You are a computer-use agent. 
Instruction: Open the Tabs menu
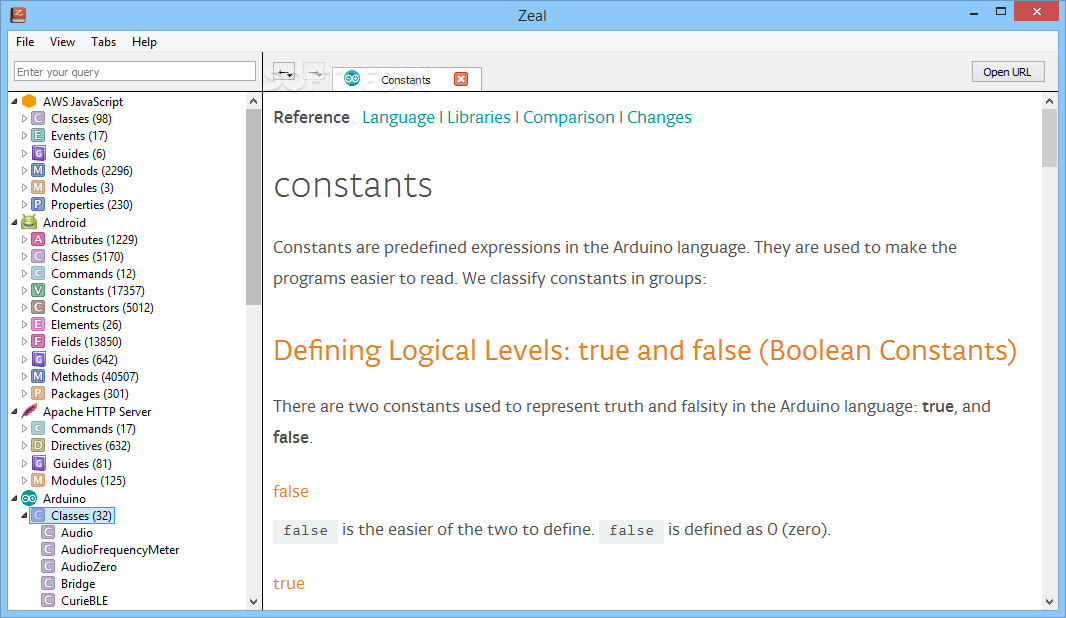tap(103, 41)
